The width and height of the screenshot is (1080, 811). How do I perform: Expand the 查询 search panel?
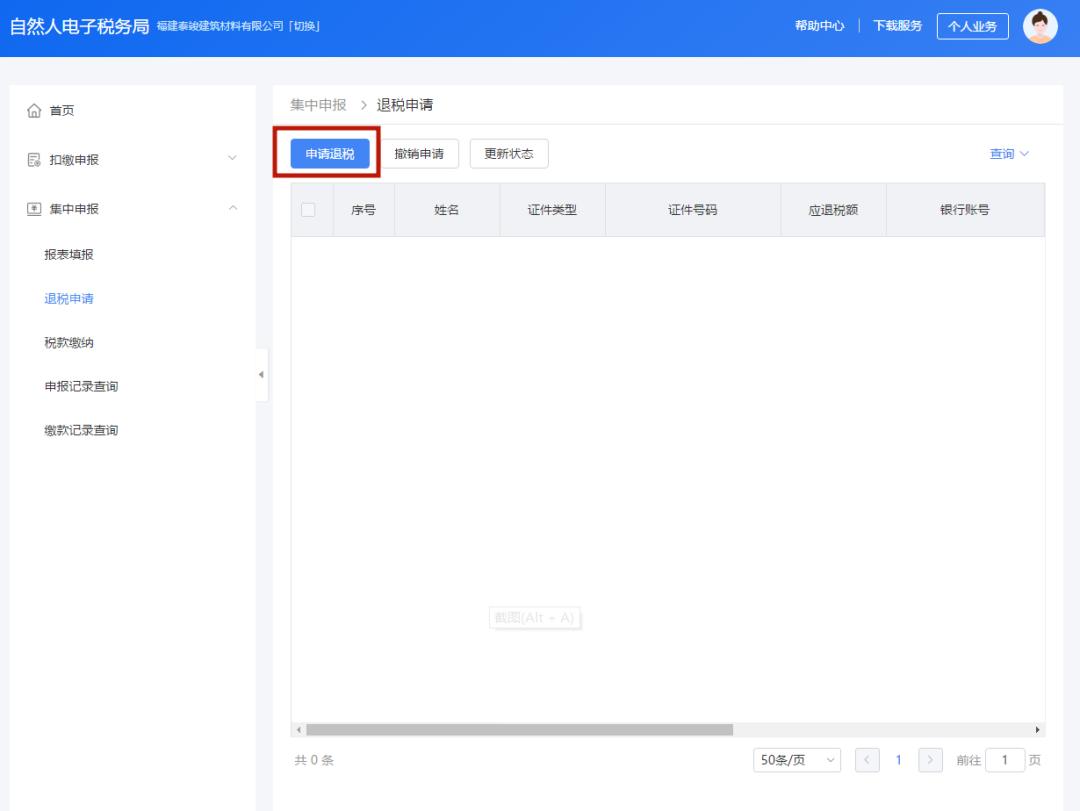[1008, 153]
